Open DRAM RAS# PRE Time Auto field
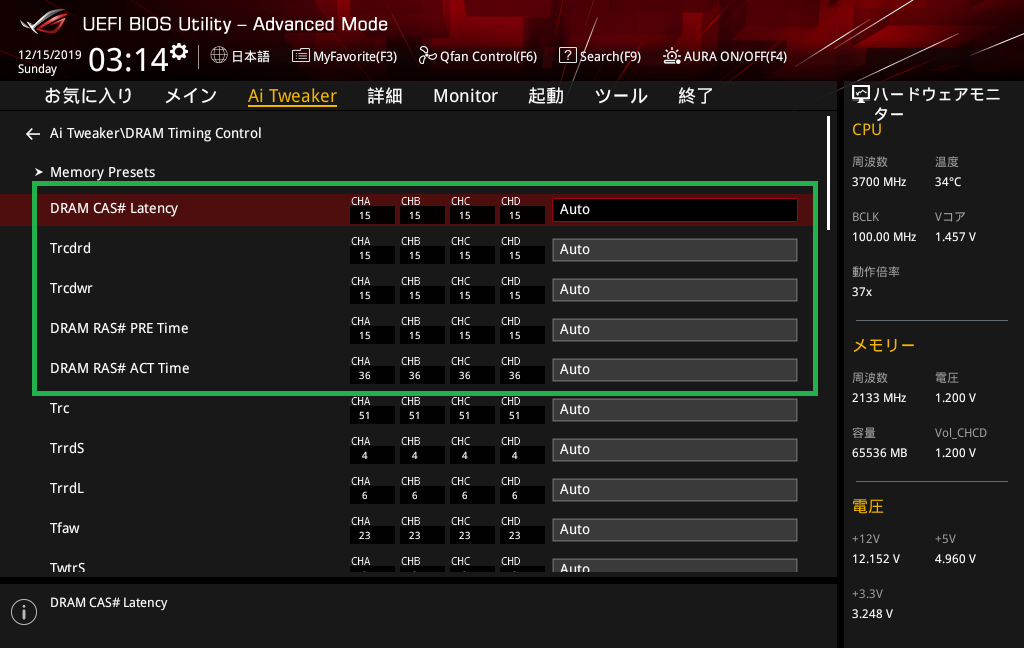1024x648 pixels. 675,330
